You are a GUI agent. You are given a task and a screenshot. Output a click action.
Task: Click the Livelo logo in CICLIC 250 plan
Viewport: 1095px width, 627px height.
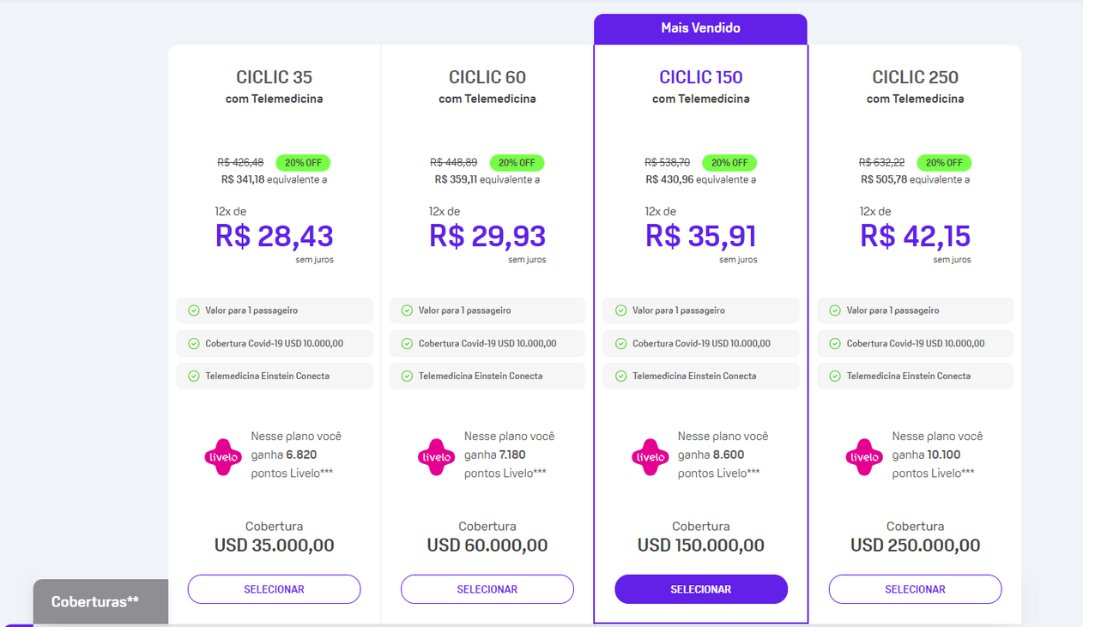(x=864, y=457)
